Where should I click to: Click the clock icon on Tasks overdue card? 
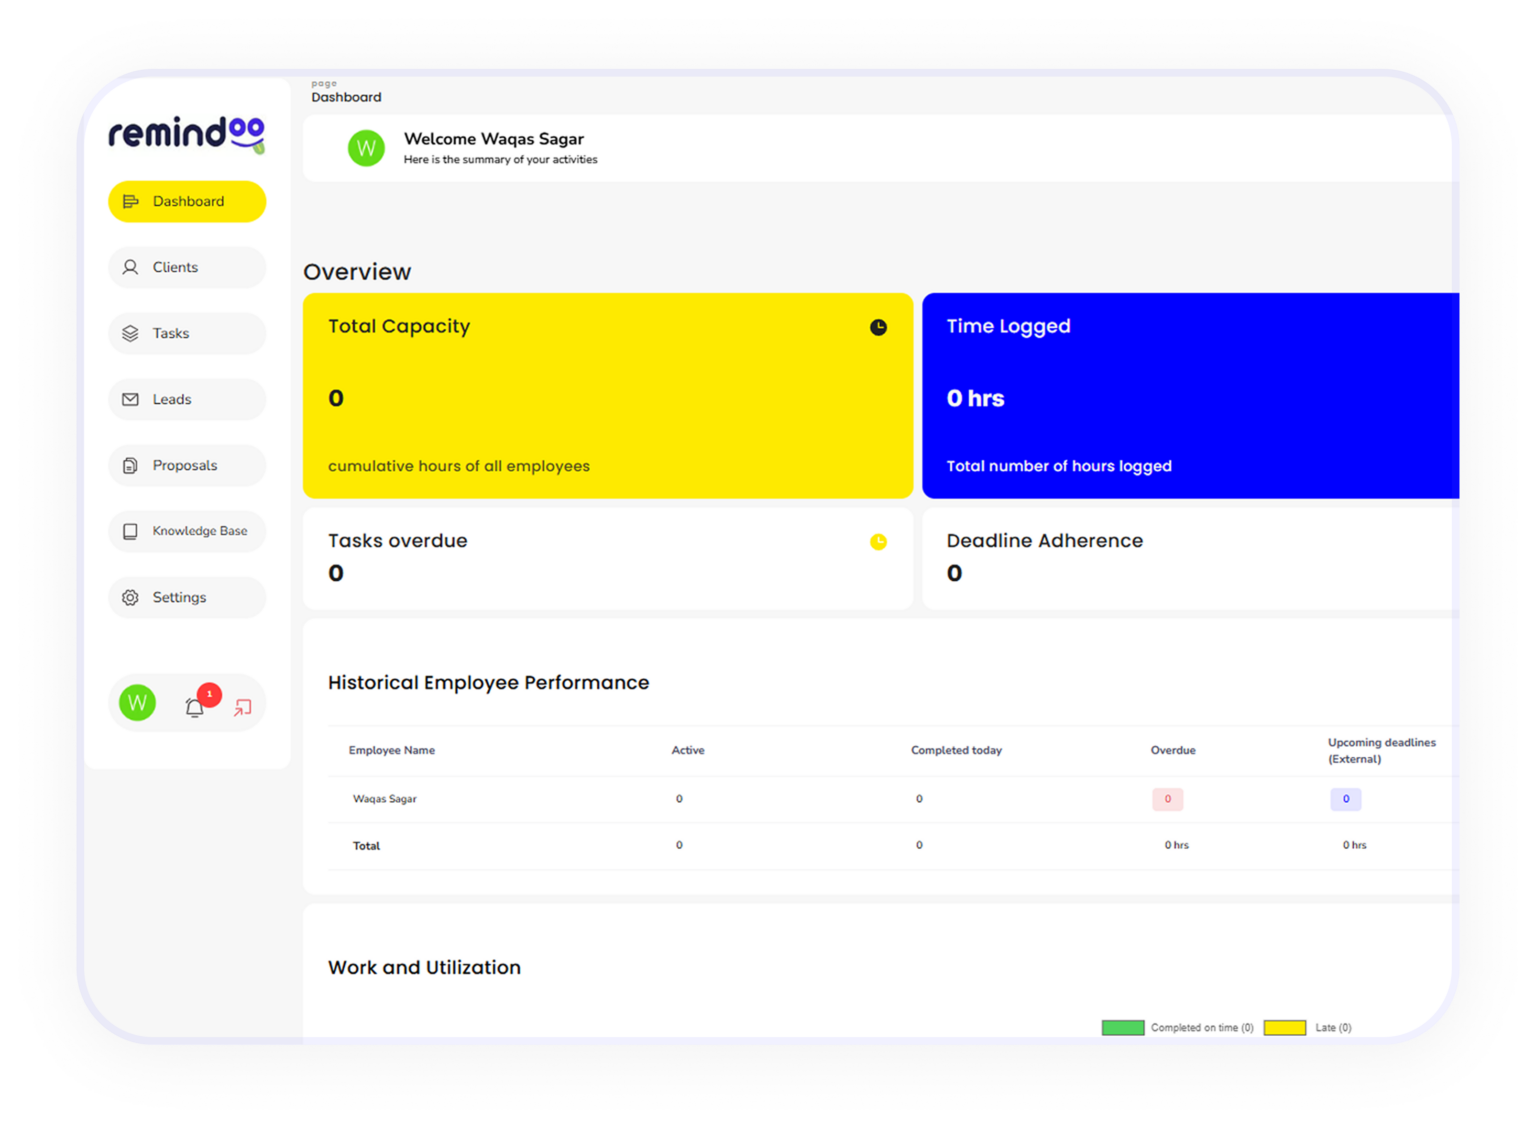(878, 542)
